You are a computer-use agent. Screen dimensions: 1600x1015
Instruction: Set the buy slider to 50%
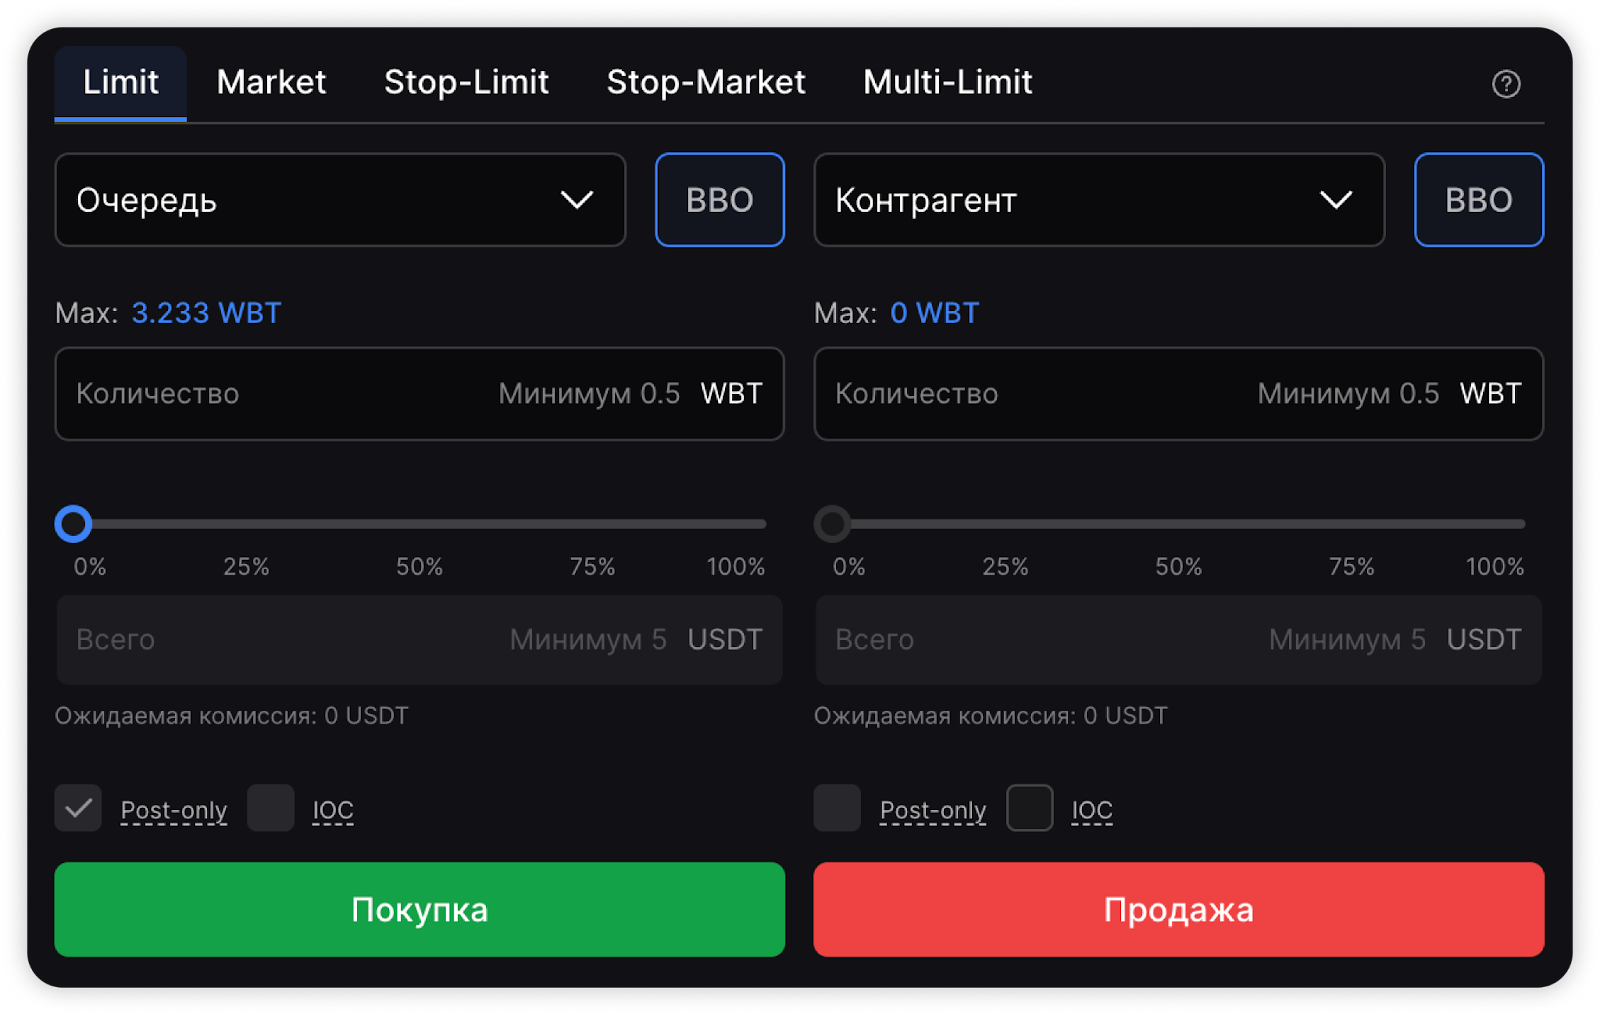[x=419, y=524]
